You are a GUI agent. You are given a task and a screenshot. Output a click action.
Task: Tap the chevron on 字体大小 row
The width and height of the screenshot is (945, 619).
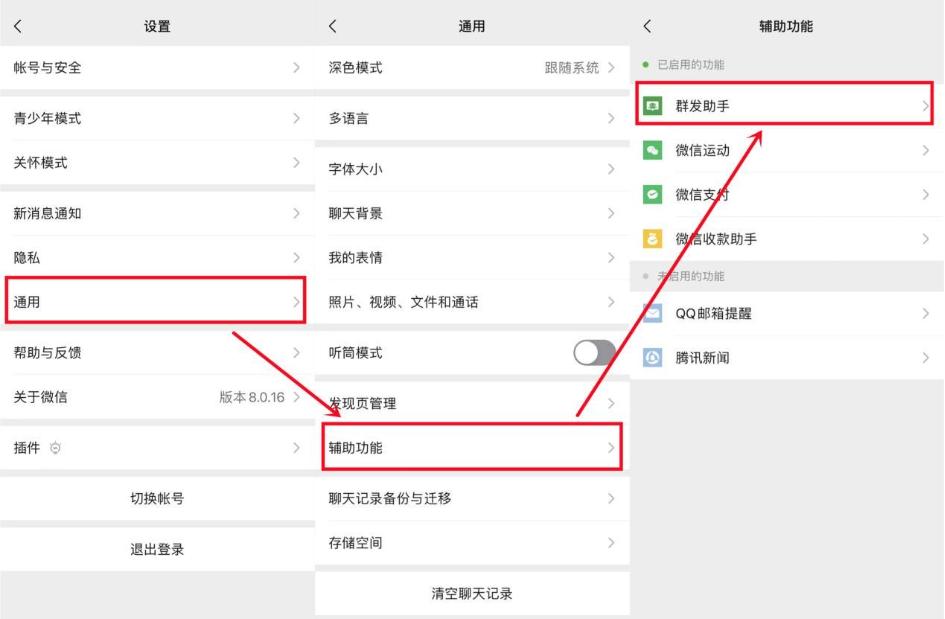coord(611,169)
